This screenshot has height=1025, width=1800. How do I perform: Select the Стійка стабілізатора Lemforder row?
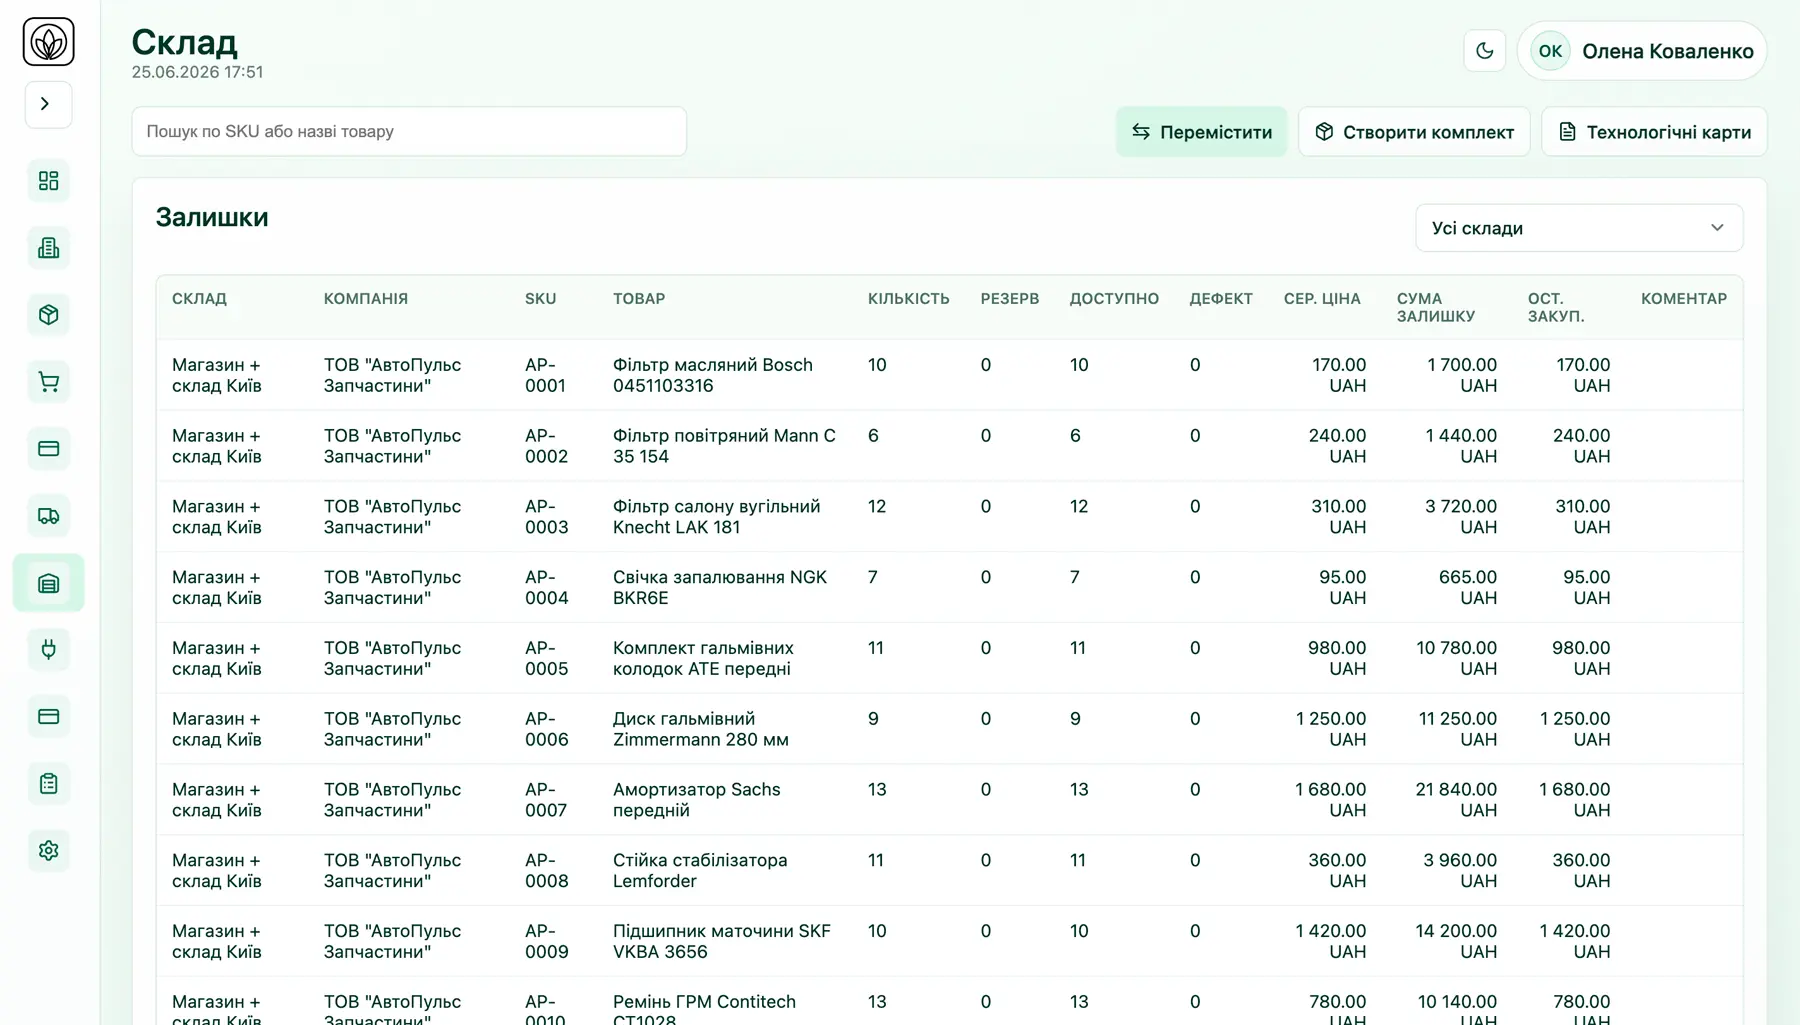tap(949, 871)
